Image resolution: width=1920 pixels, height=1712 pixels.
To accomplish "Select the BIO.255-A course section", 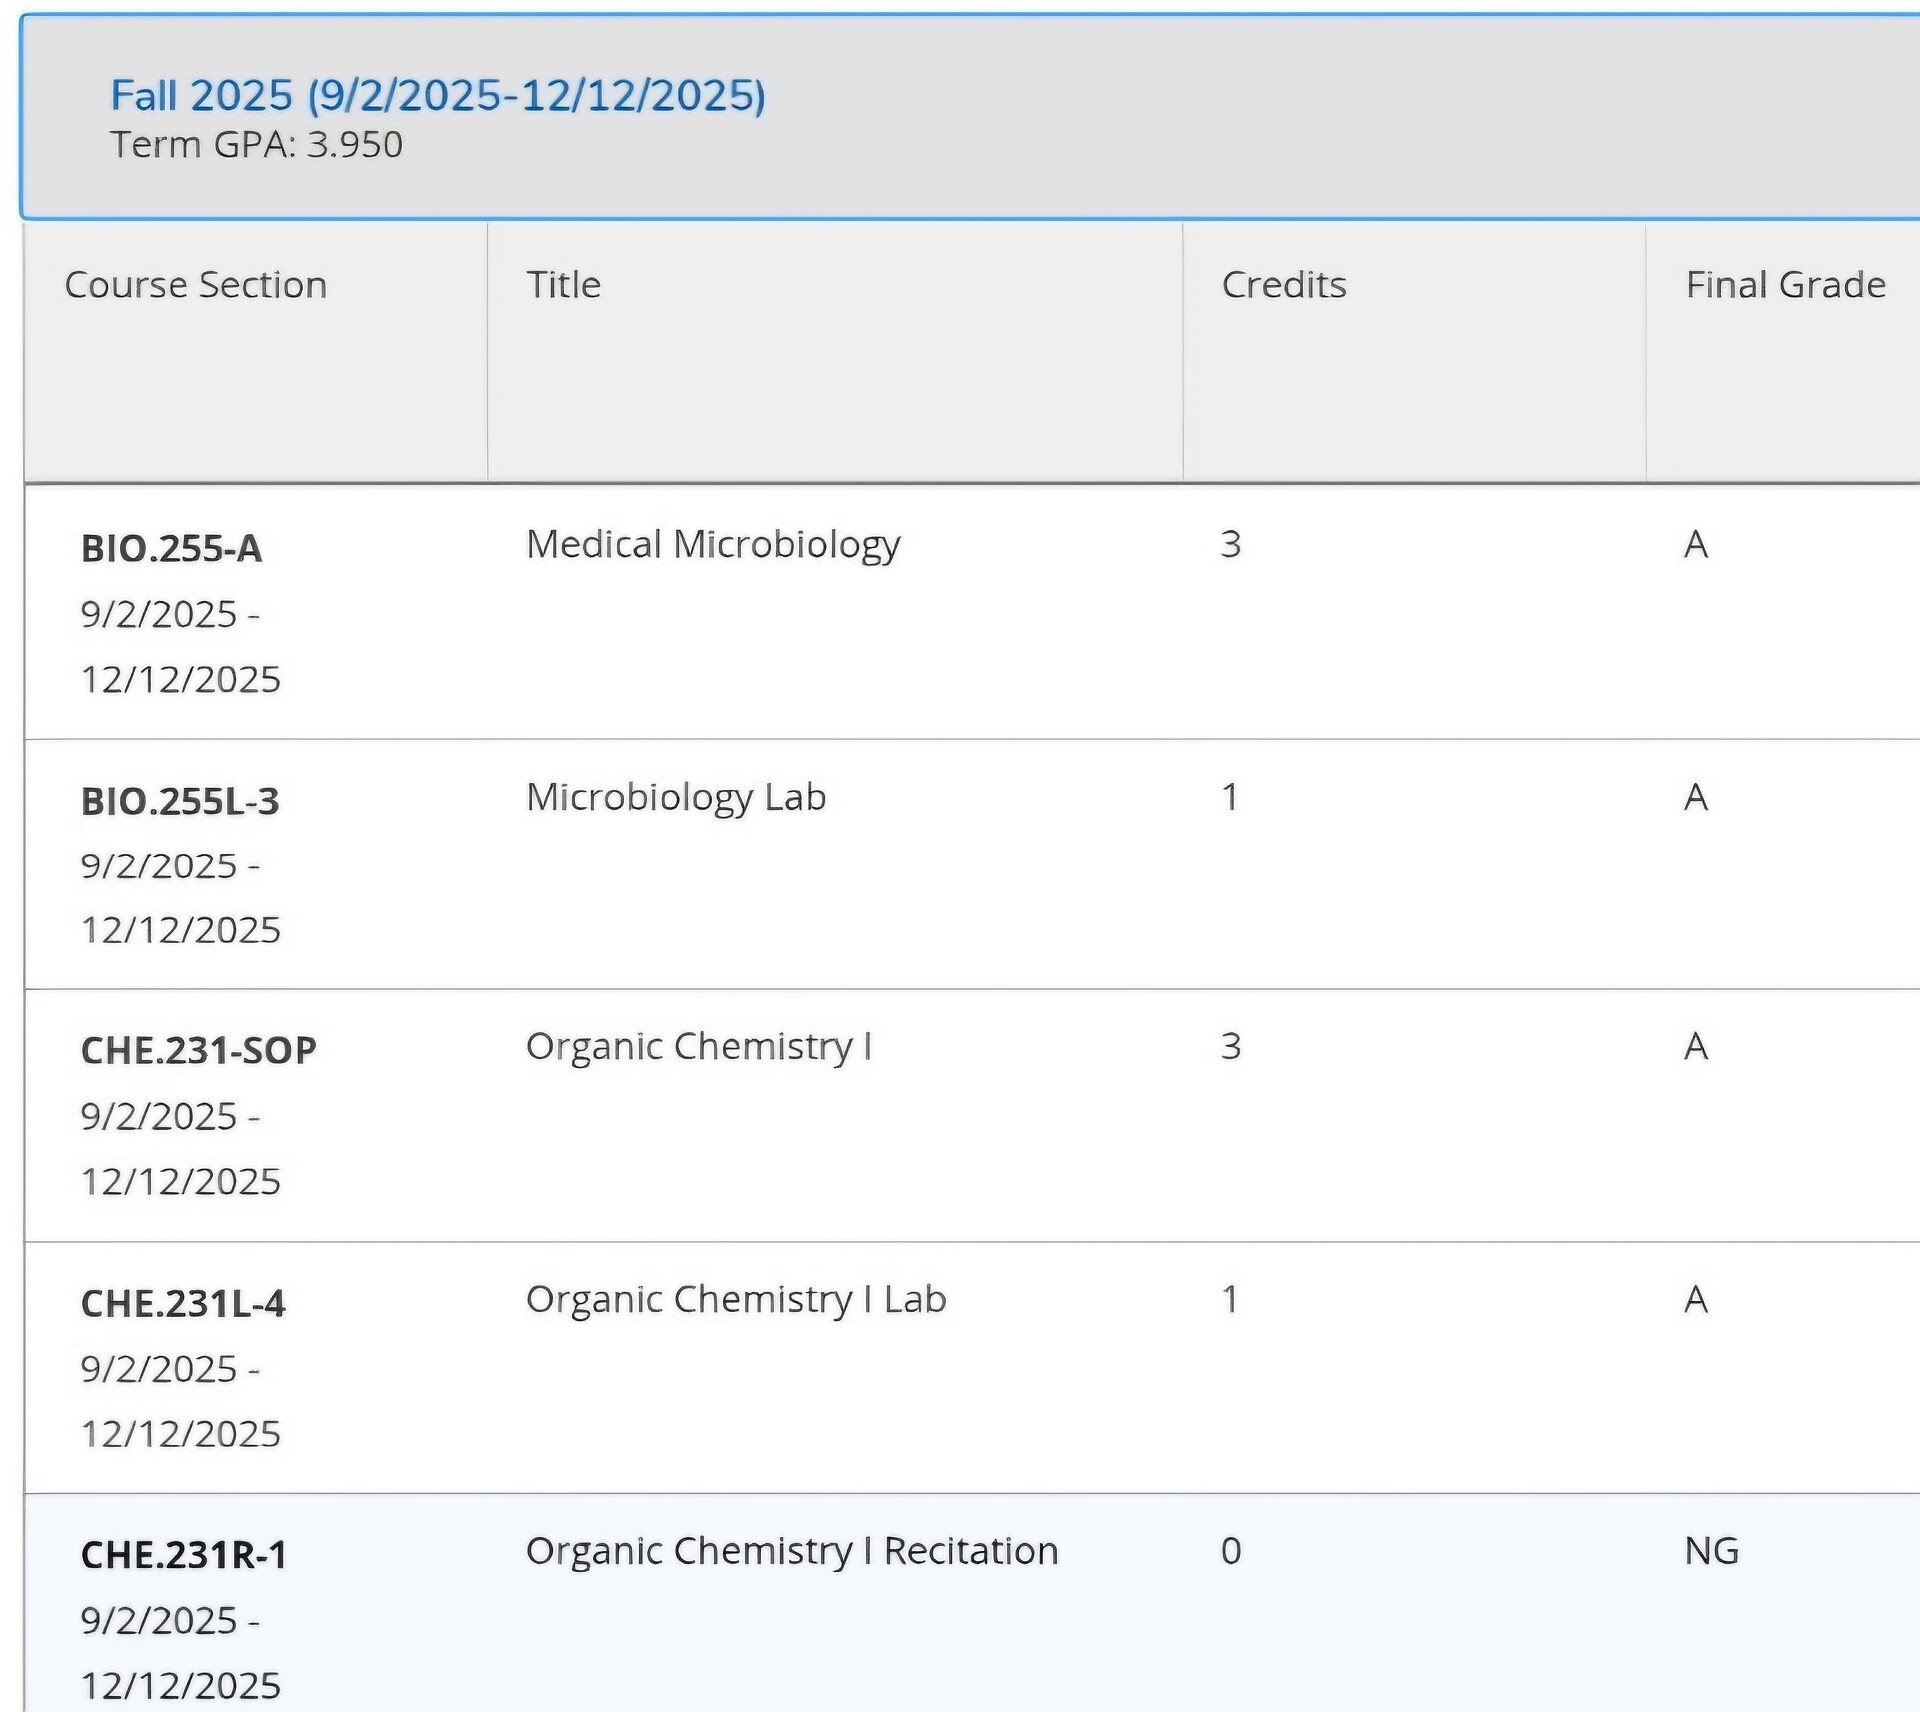I will (x=171, y=548).
